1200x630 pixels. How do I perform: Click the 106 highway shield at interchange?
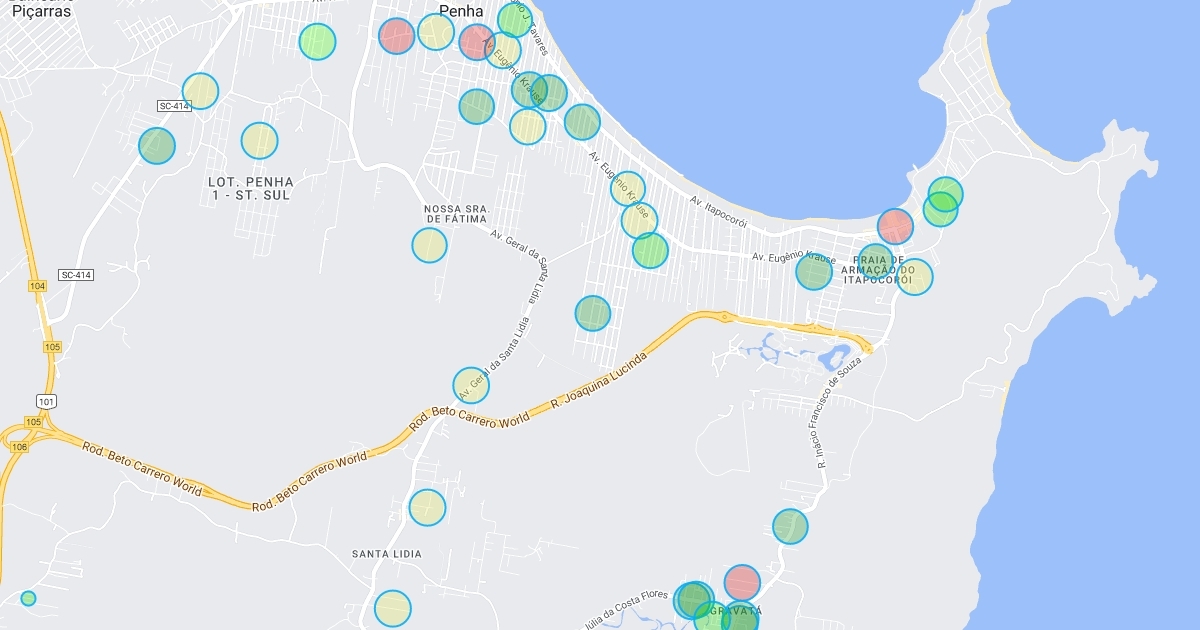point(21,447)
